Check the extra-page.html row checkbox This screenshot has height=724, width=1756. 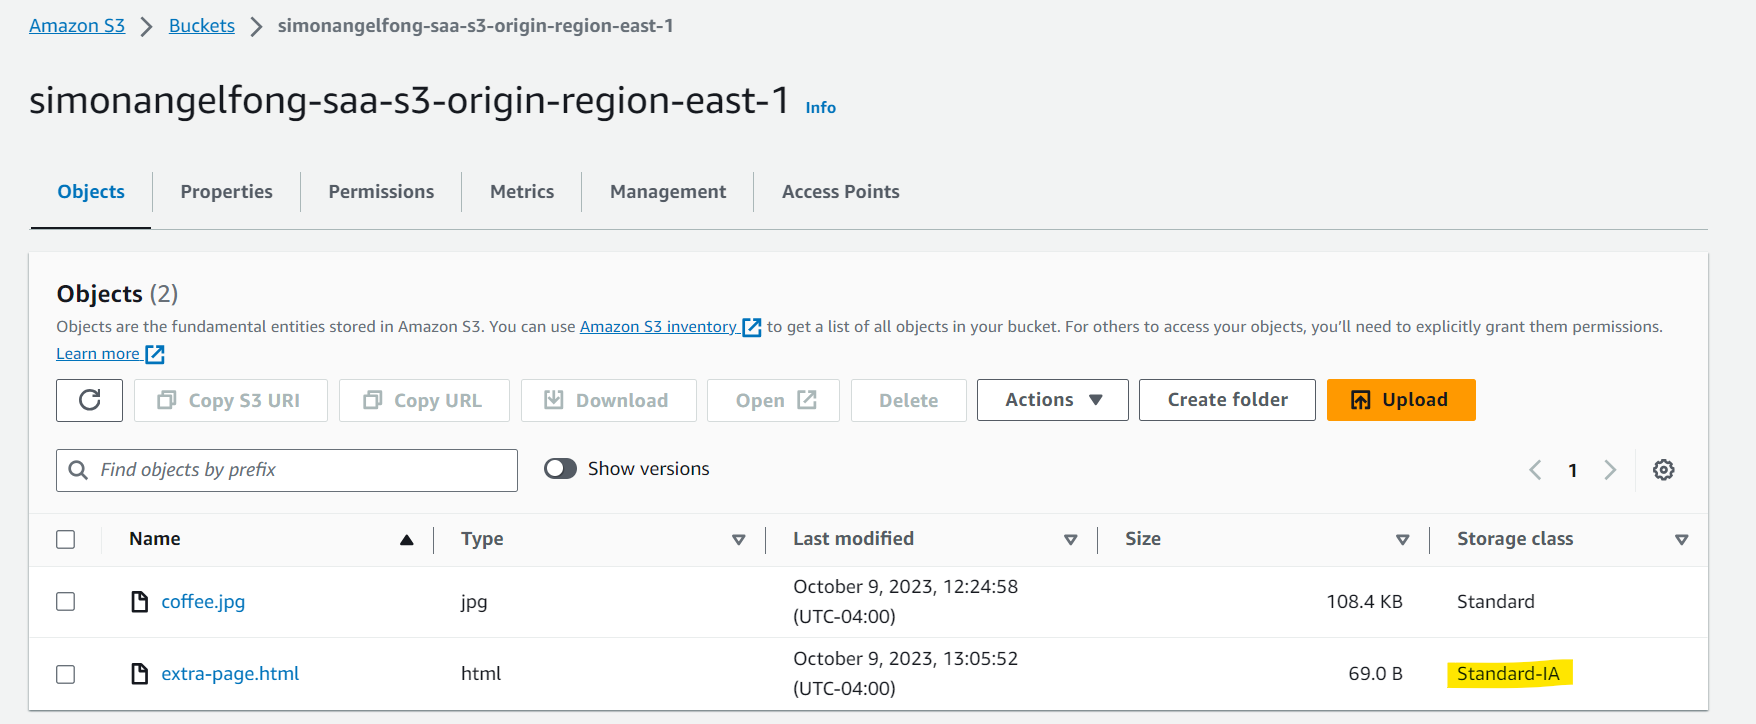66,673
